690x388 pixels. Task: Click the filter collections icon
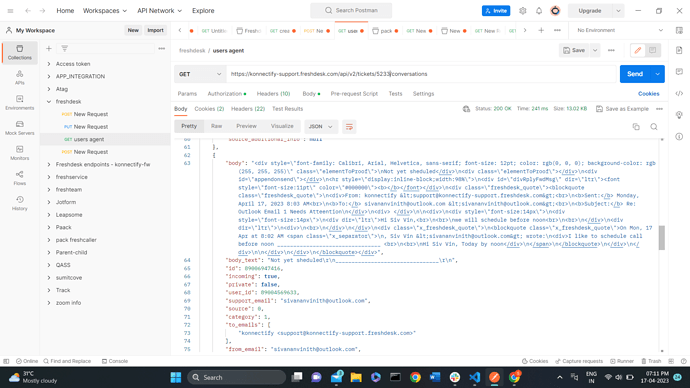65,48
